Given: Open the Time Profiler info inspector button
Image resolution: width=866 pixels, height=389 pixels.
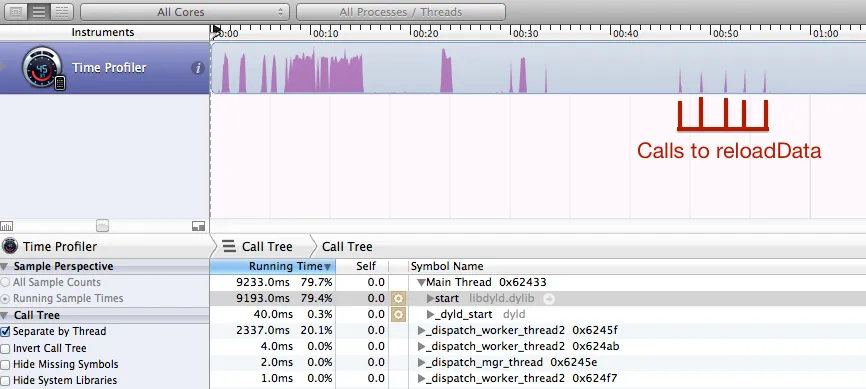Looking at the screenshot, I should (x=198, y=68).
